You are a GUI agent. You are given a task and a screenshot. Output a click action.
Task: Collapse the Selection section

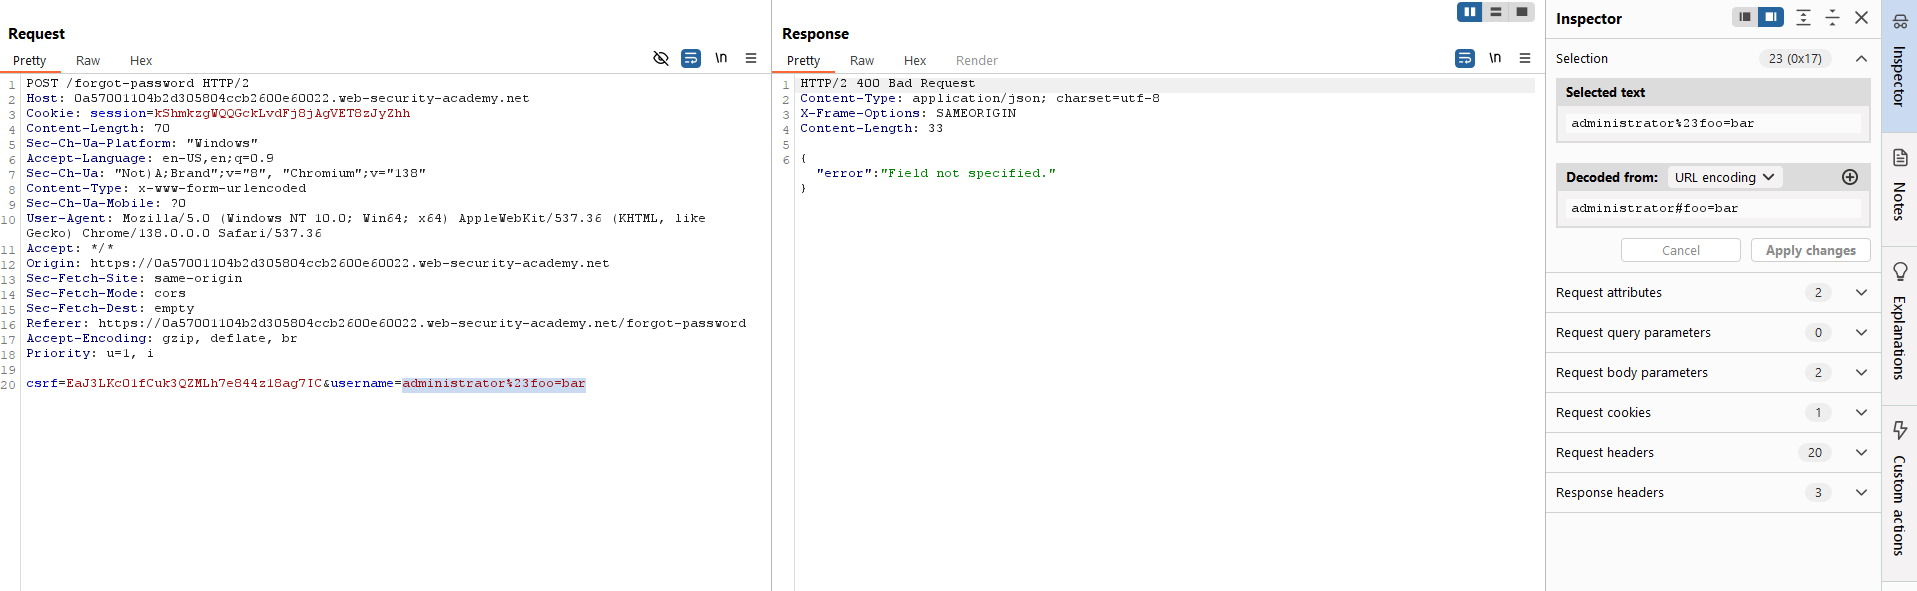(1861, 59)
